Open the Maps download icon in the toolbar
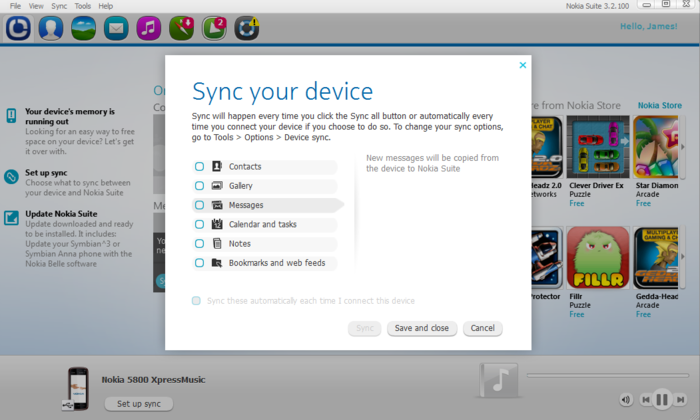This screenshot has width=700, height=420. click(181, 28)
